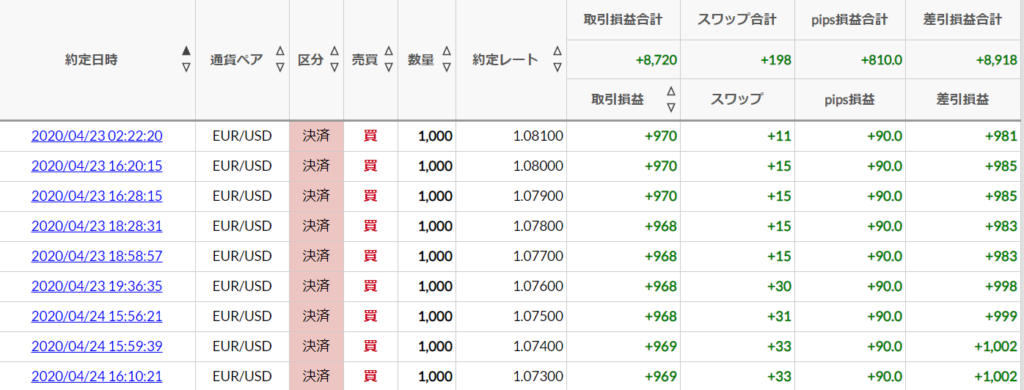
Task: Select the +198 swap total value
Action: click(776, 60)
